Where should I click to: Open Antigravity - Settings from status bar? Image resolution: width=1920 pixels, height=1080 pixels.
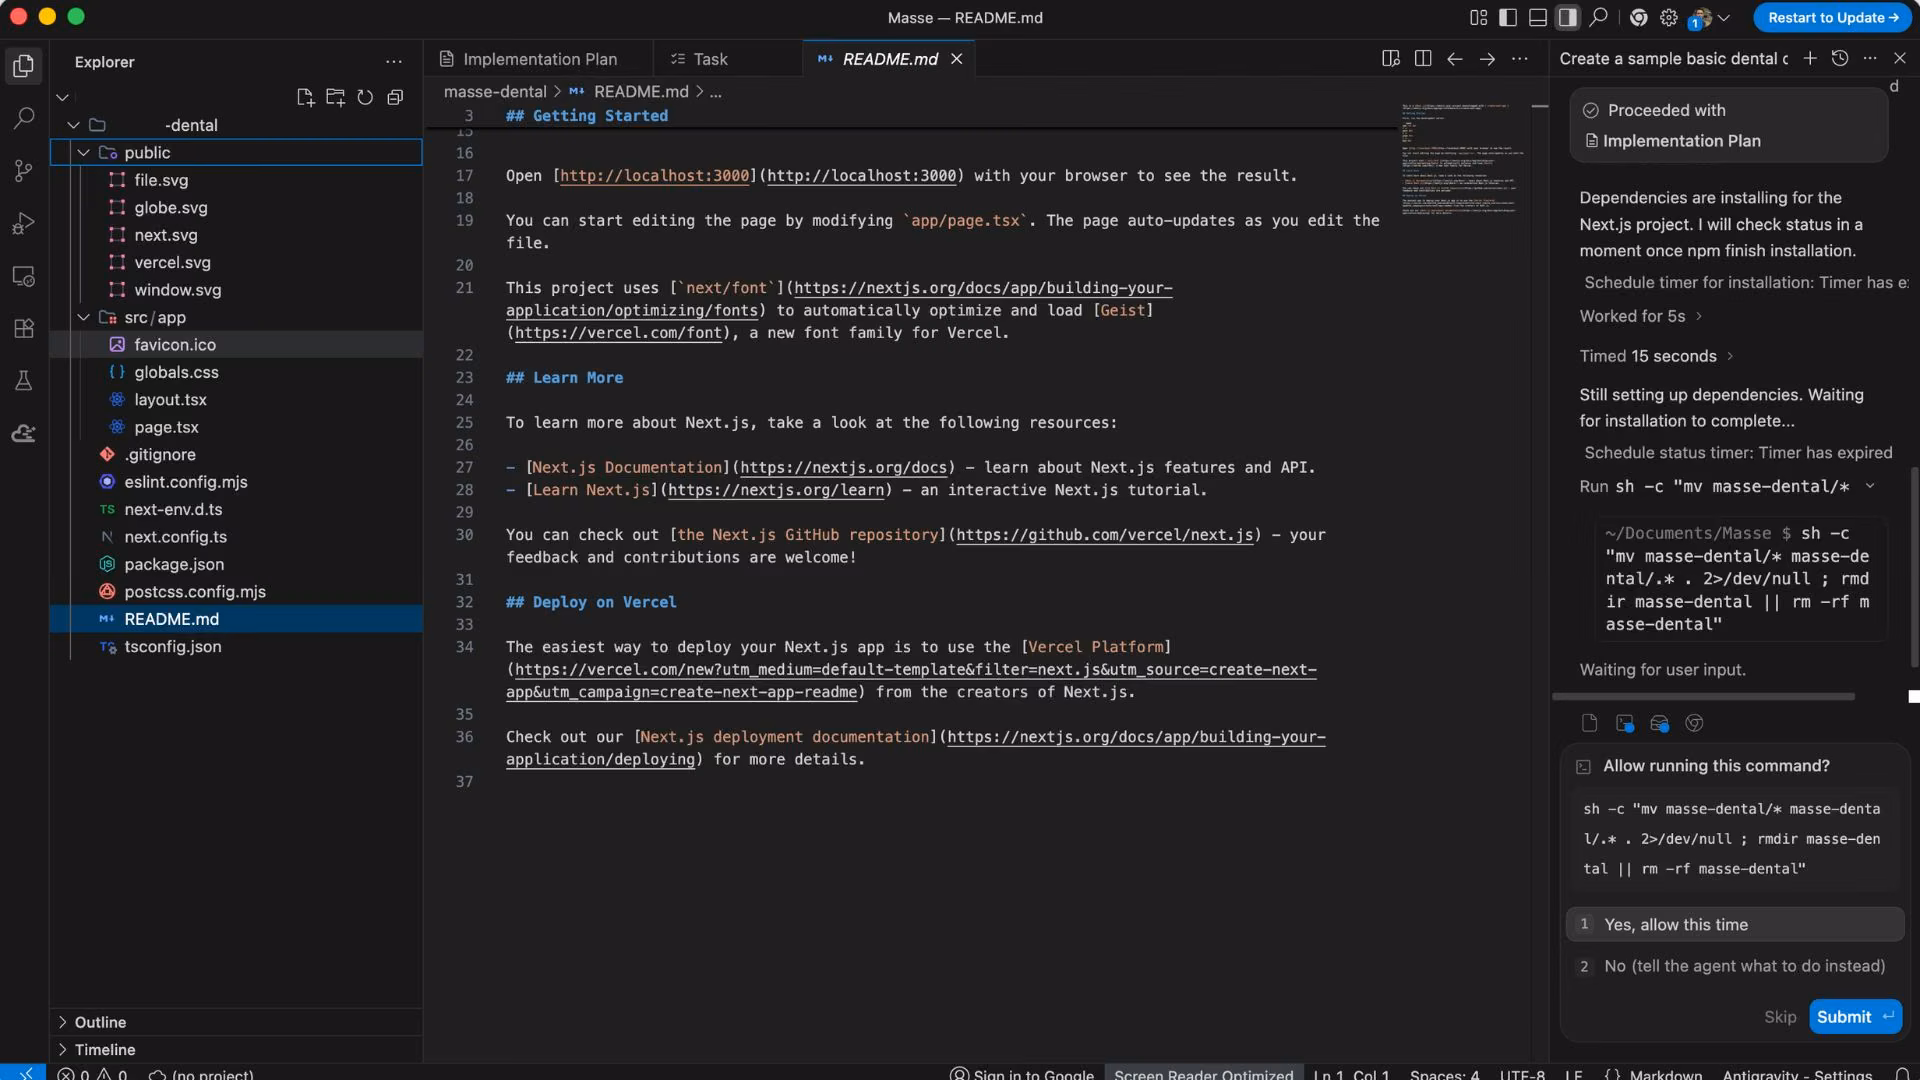coord(1797,1074)
